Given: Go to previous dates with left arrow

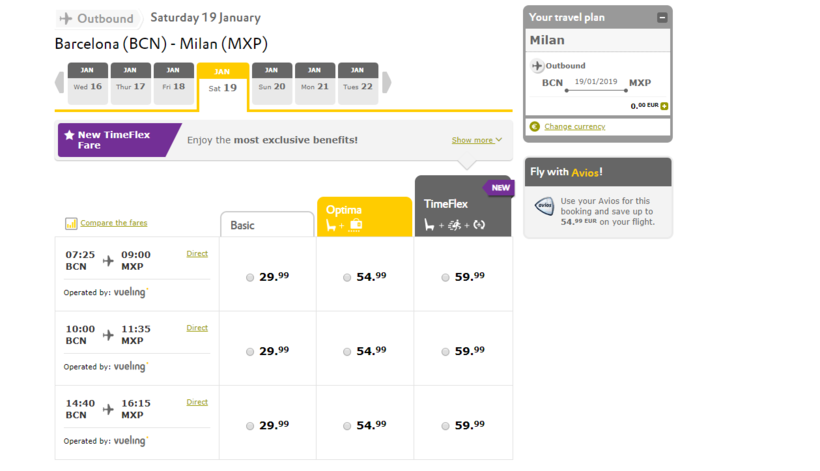Looking at the screenshot, I should 60,83.
